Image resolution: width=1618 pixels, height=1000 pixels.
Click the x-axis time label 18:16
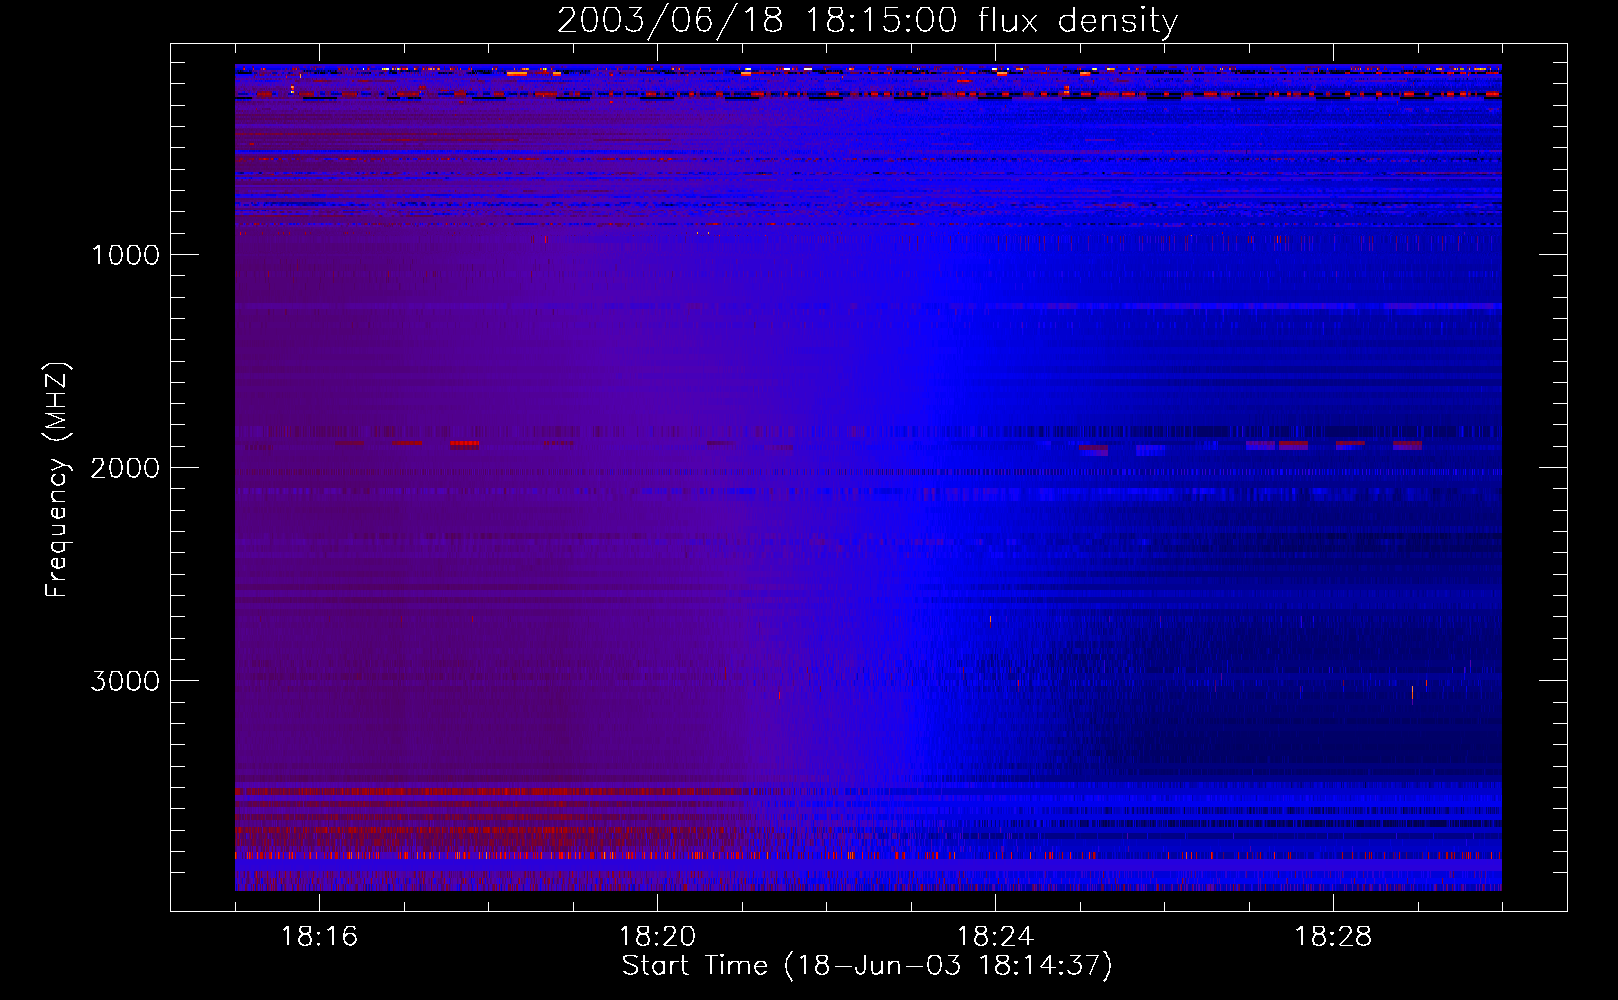[319, 937]
